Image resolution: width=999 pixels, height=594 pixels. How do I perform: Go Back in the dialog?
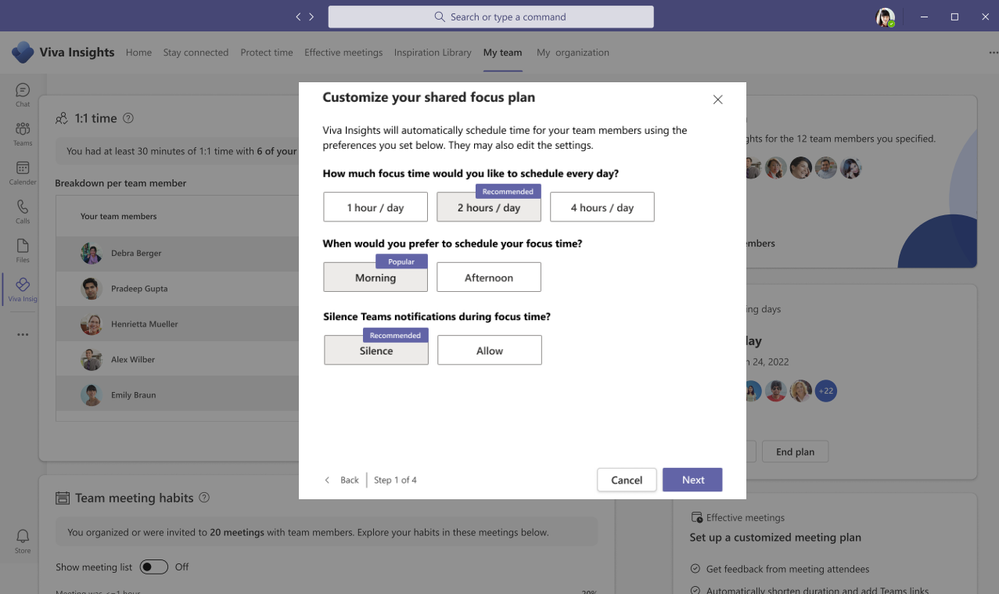(342, 480)
